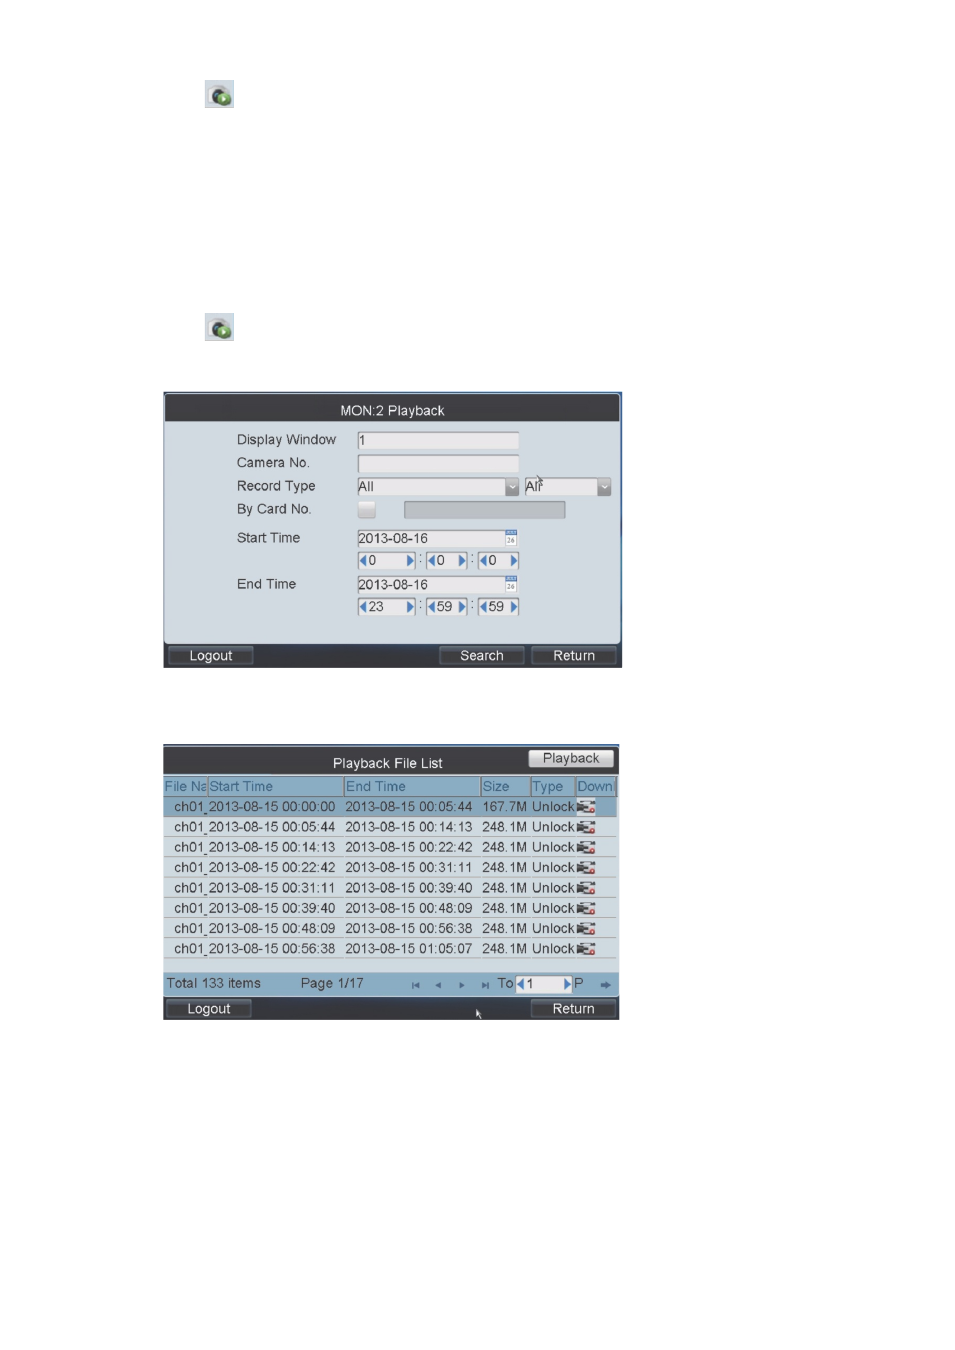Select row ending 2013-08-15 01:05:07
955x1350 pixels.
tap(390, 949)
